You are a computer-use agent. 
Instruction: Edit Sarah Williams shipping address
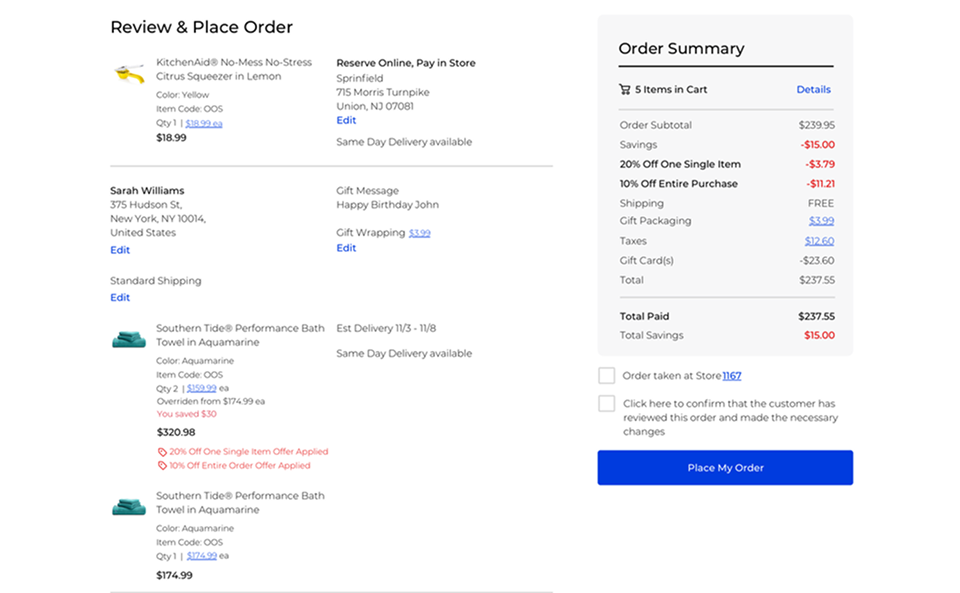(120, 250)
